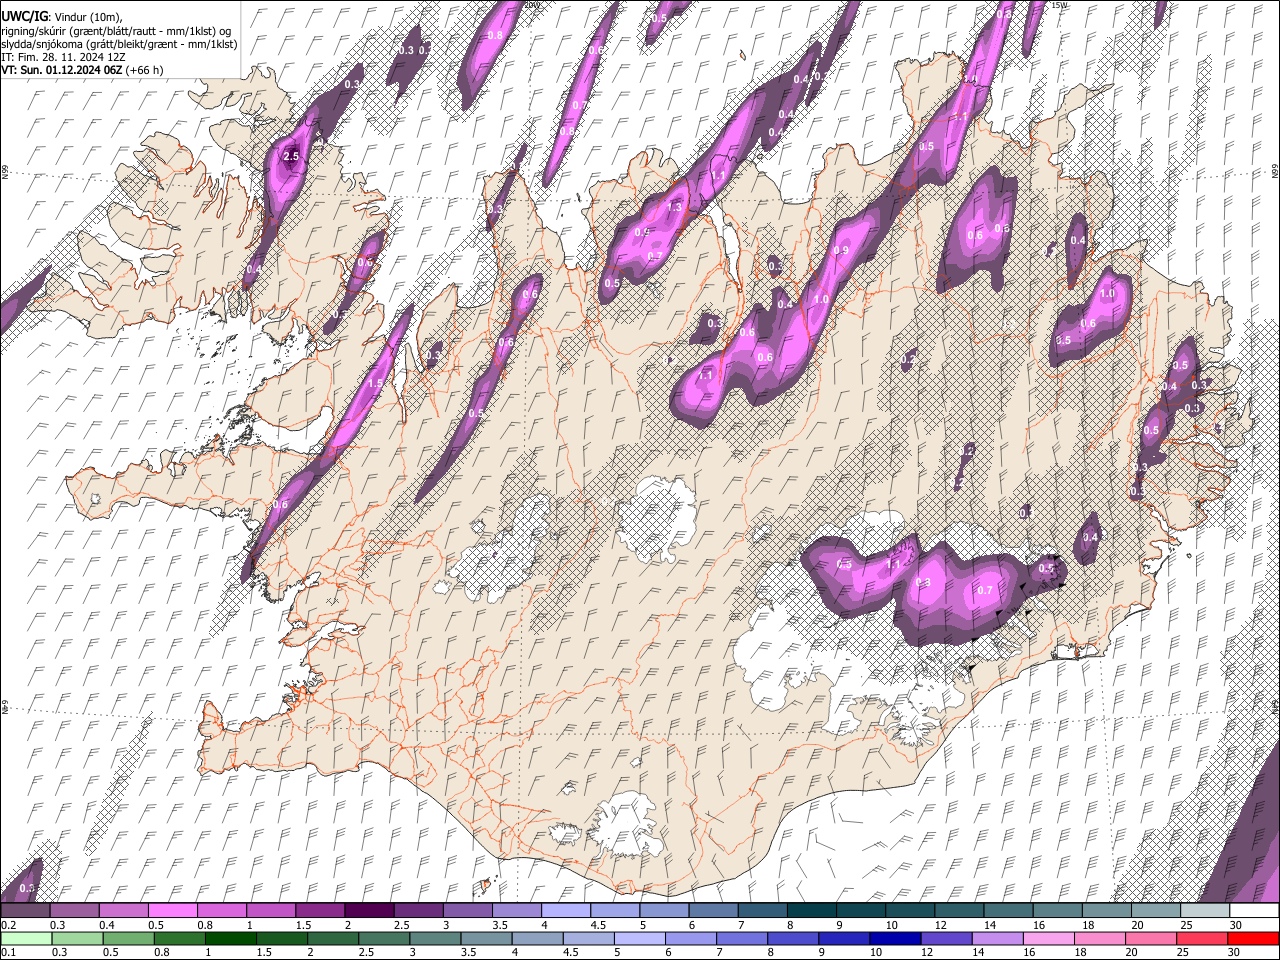Pick the 18 grey-teal swatch in the upper legend row
Image resolution: width=1280 pixels, height=960 pixels.
1107,911
